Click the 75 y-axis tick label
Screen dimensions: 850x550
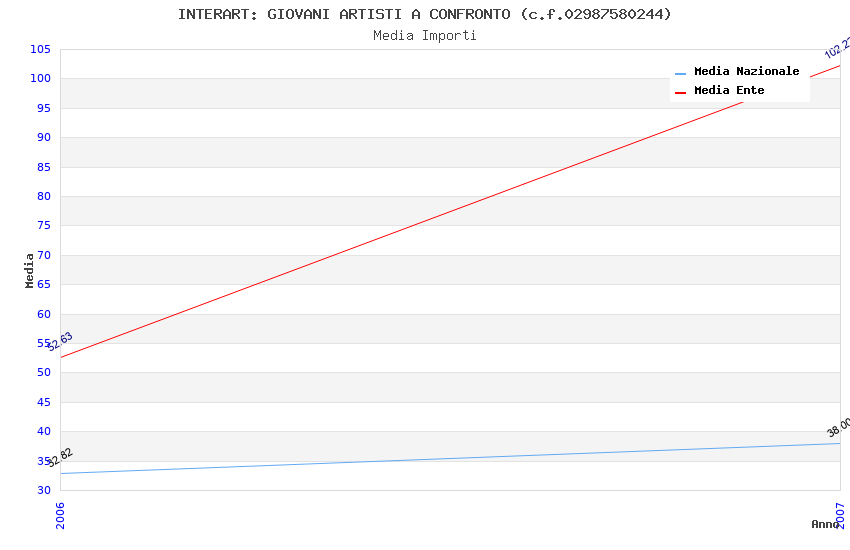(44, 225)
